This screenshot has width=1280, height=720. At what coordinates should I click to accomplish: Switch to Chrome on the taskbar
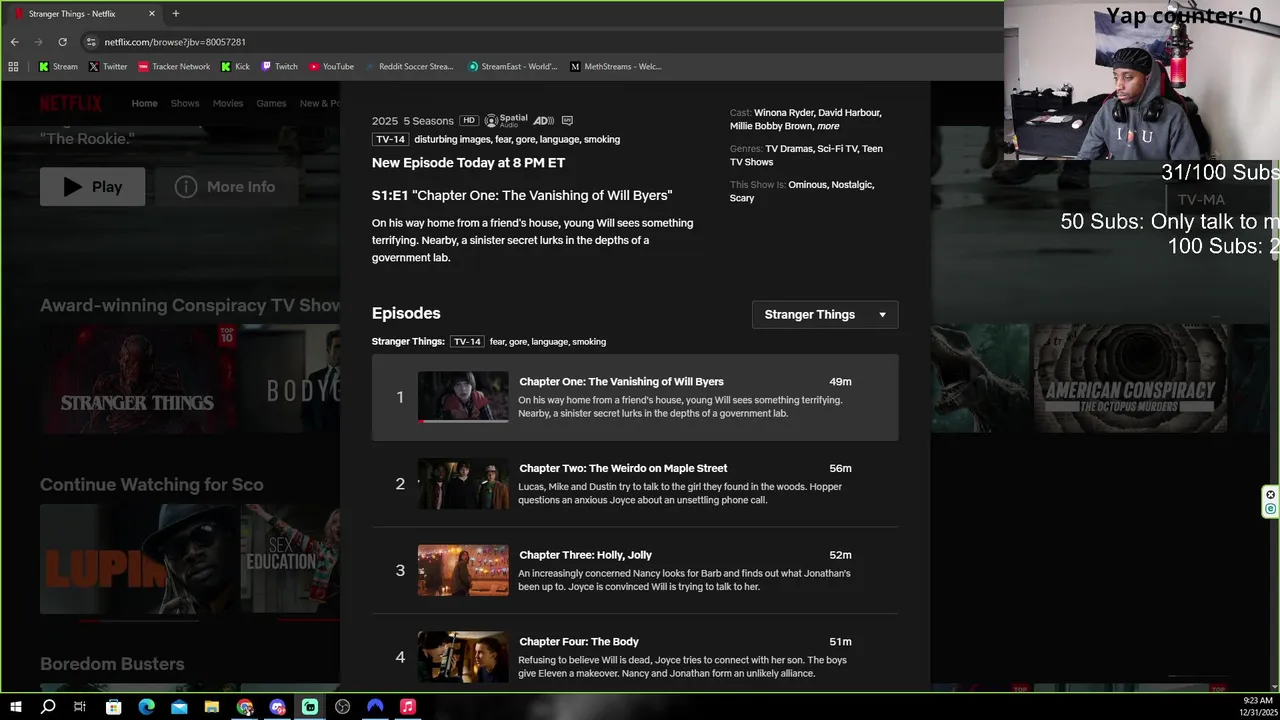pyautogui.click(x=245, y=707)
